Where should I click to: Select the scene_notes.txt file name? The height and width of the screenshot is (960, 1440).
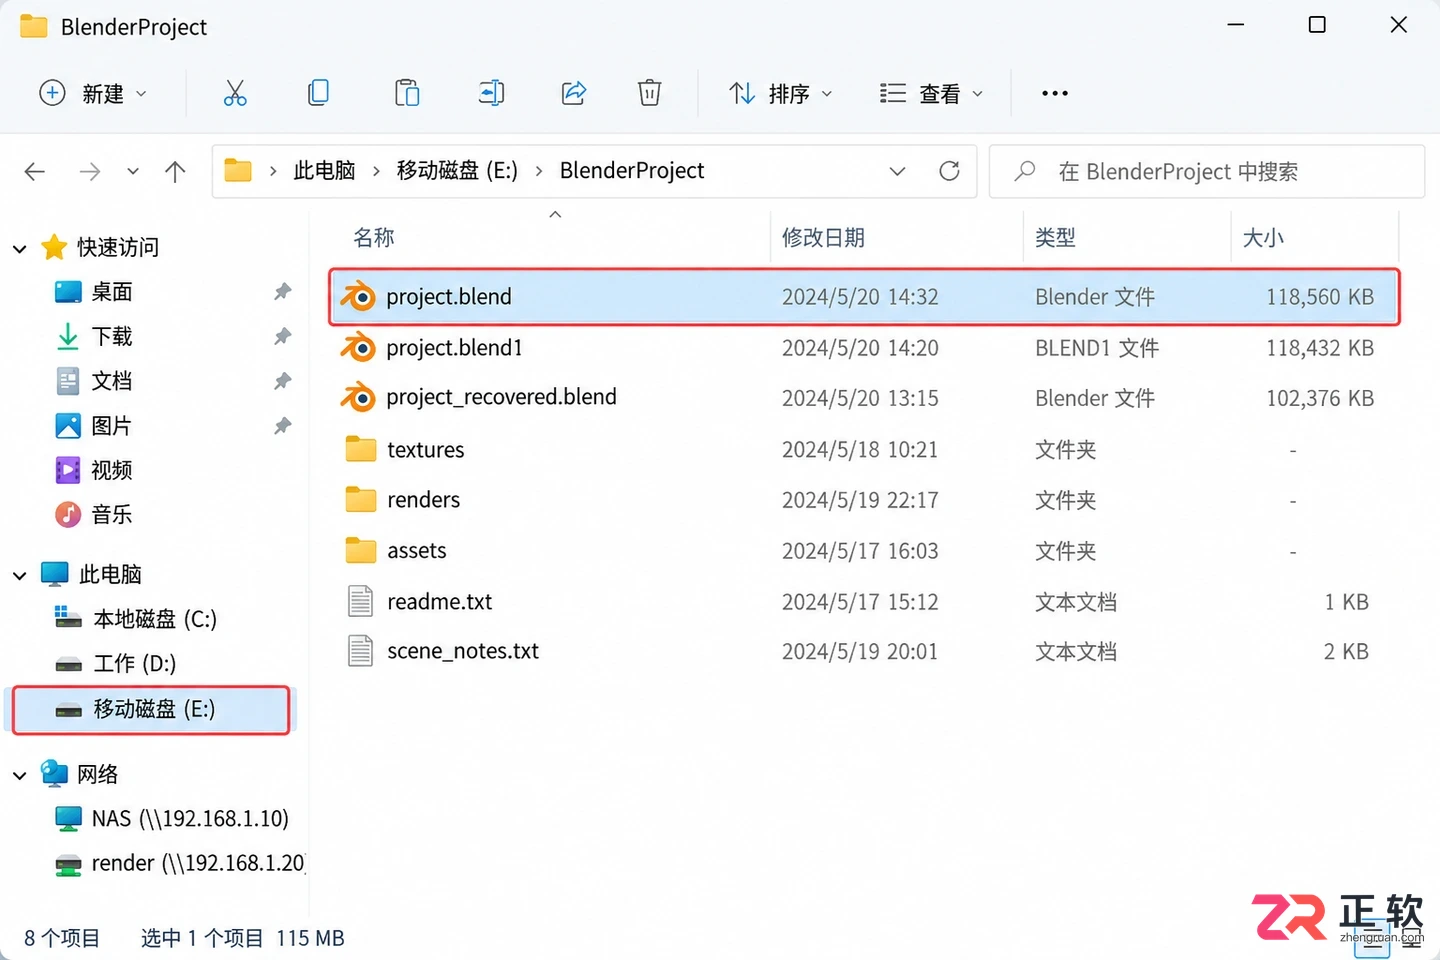click(462, 651)
